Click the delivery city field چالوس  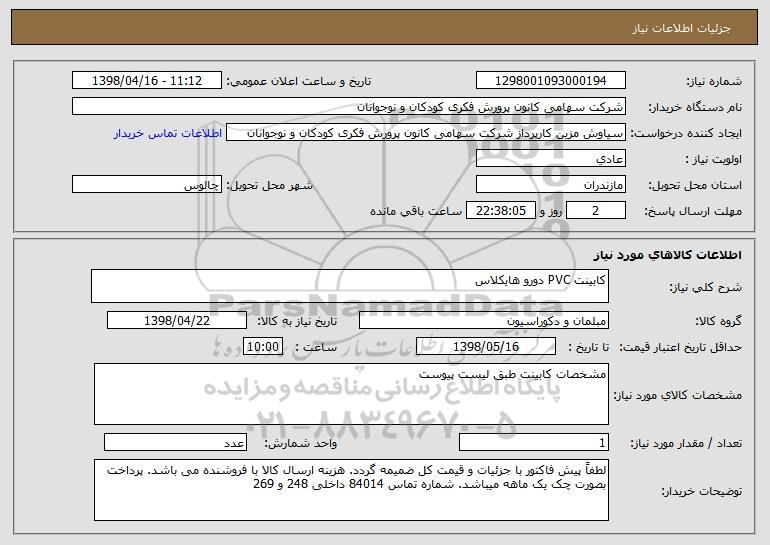[x=147, y=185]
